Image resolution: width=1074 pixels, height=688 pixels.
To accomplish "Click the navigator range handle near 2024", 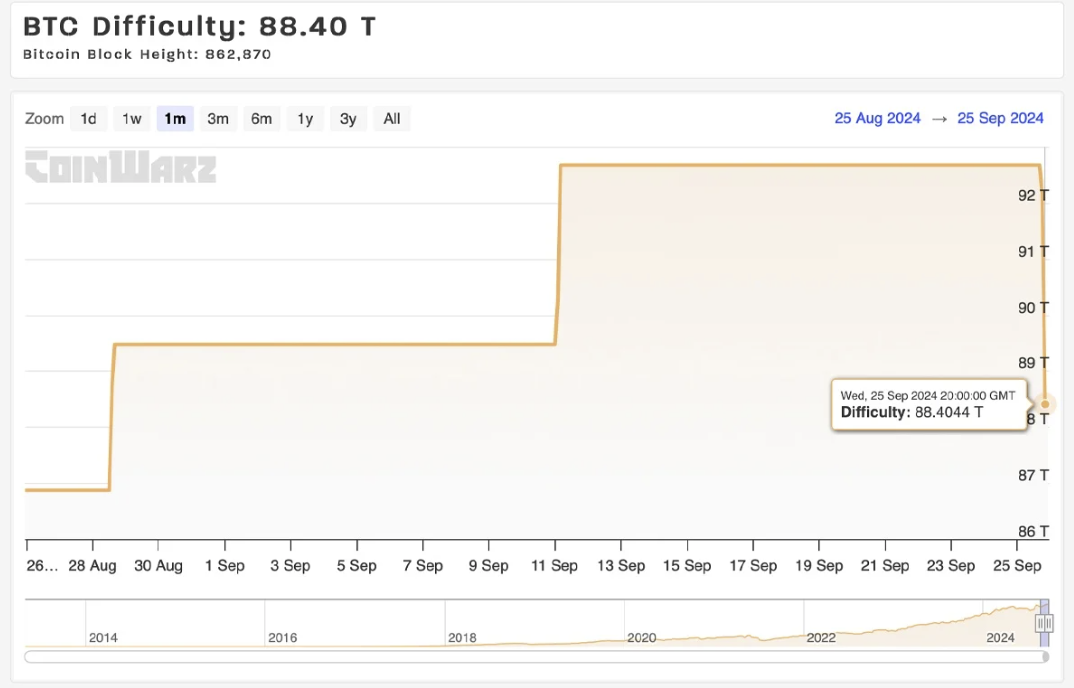I will [1044, 623].
